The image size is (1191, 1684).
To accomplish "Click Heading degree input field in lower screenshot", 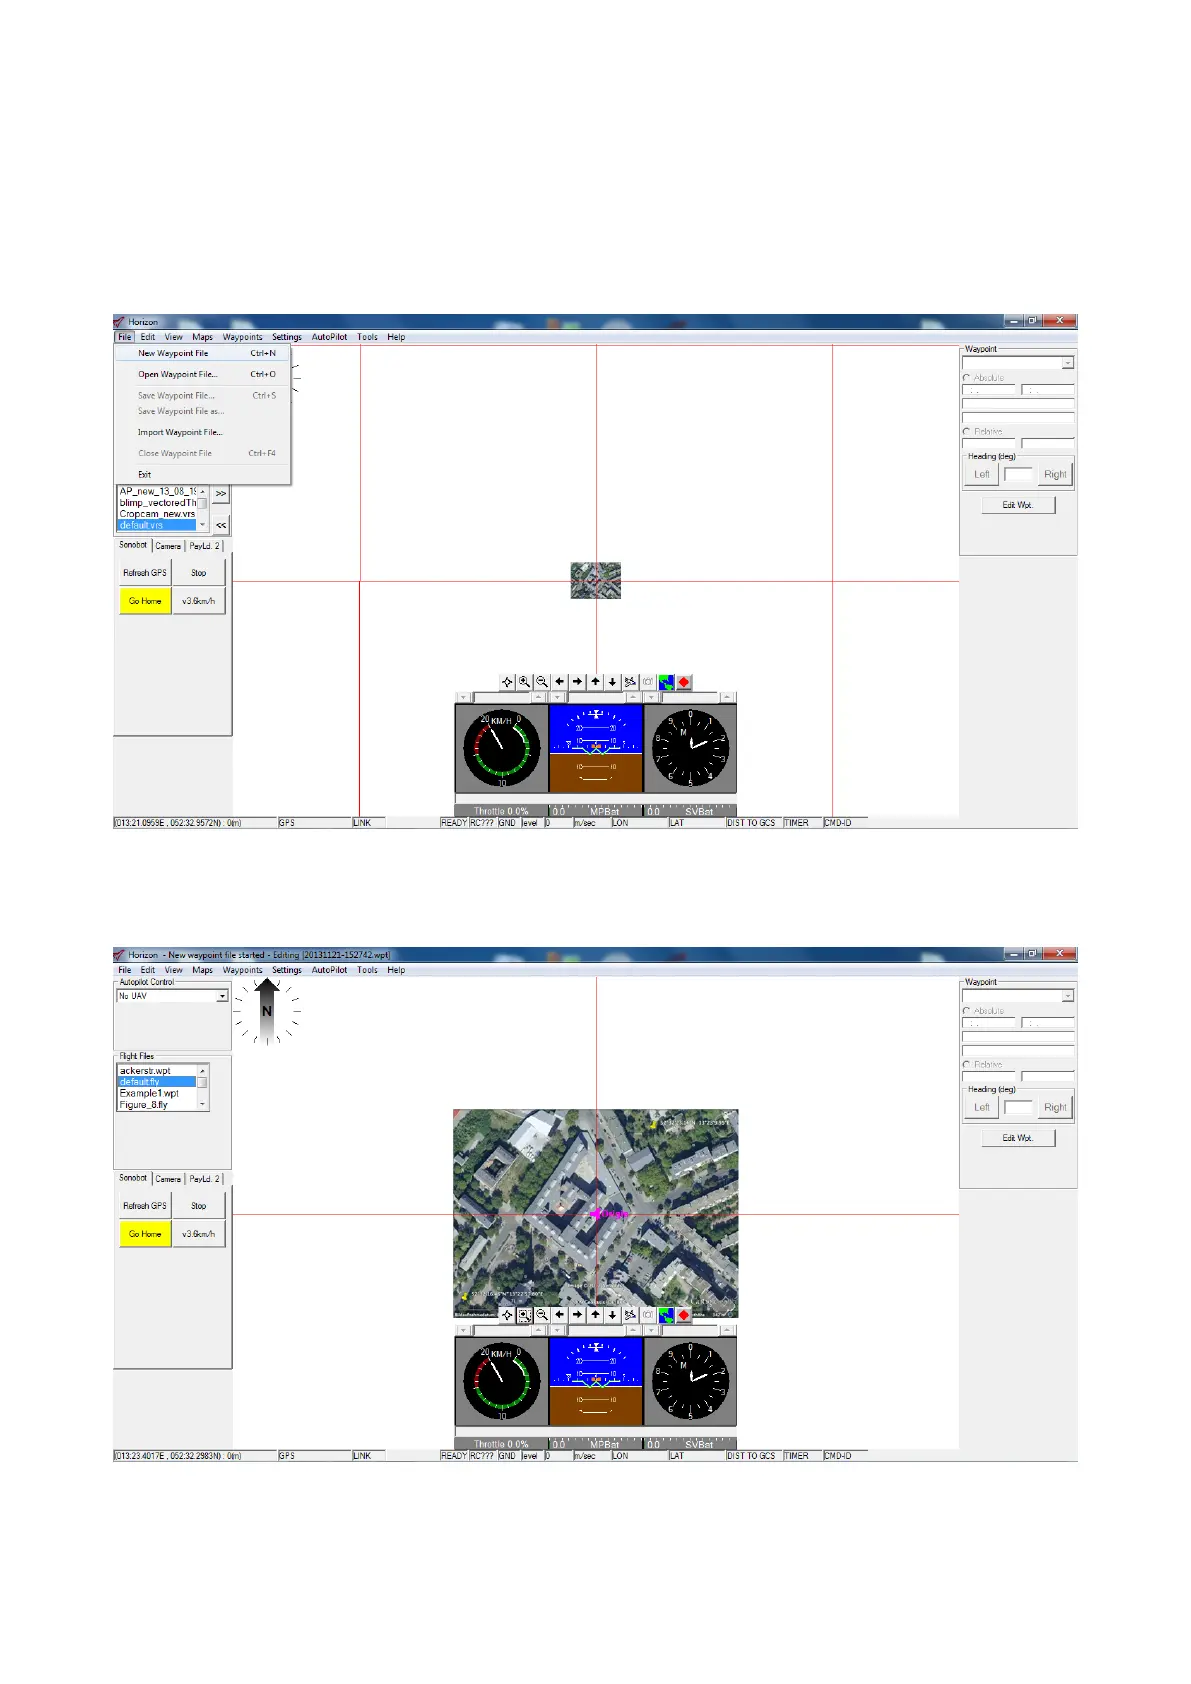I will click(x=1018, y=1108).
